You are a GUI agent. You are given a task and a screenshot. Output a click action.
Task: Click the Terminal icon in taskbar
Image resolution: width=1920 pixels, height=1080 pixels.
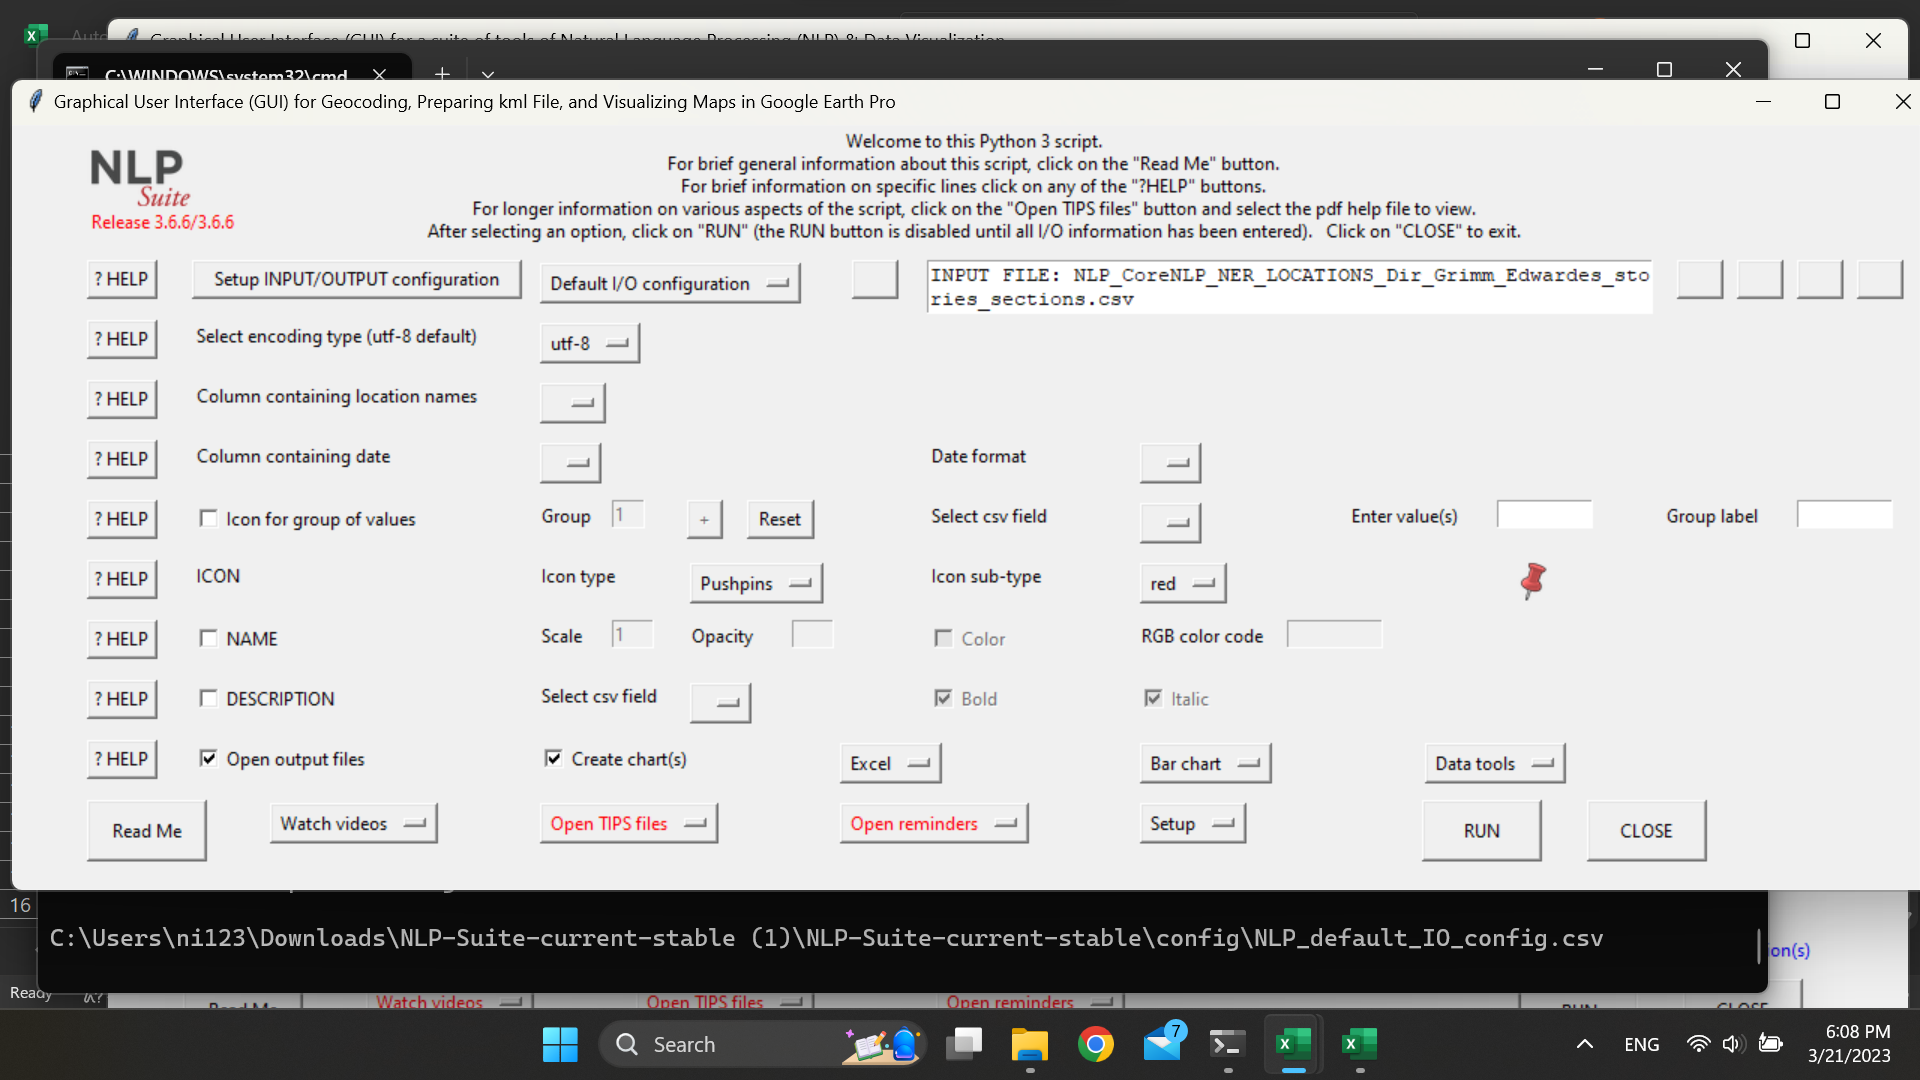(x=1227, y=1044)
